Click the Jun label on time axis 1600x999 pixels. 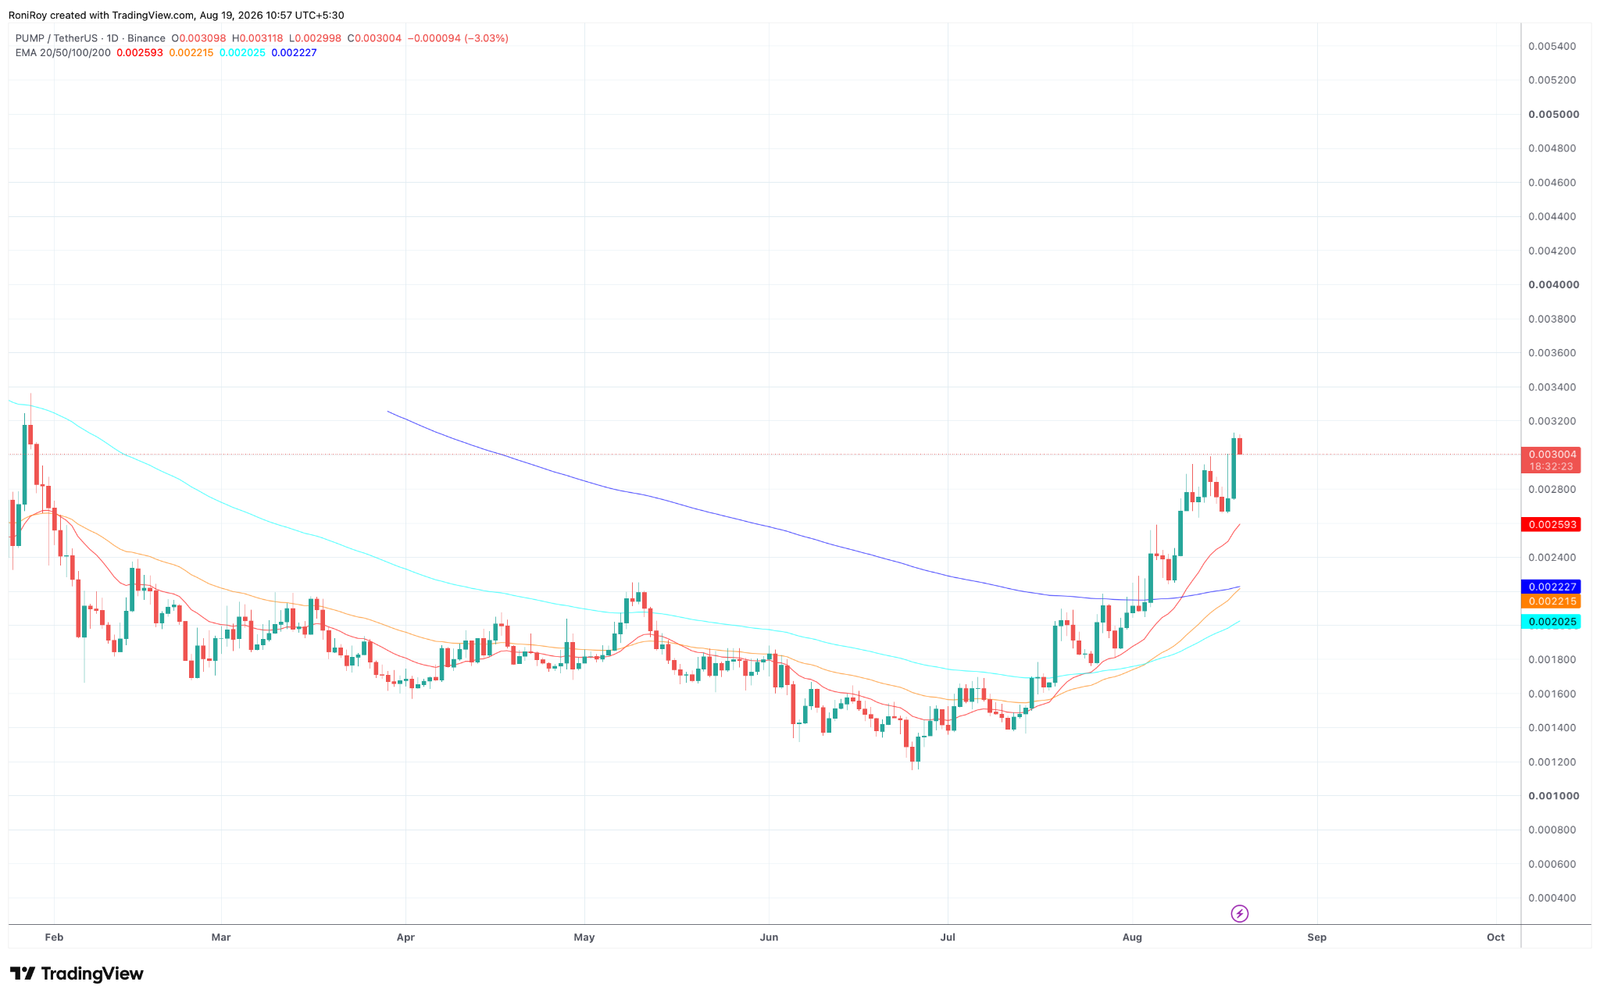(769, 937)
